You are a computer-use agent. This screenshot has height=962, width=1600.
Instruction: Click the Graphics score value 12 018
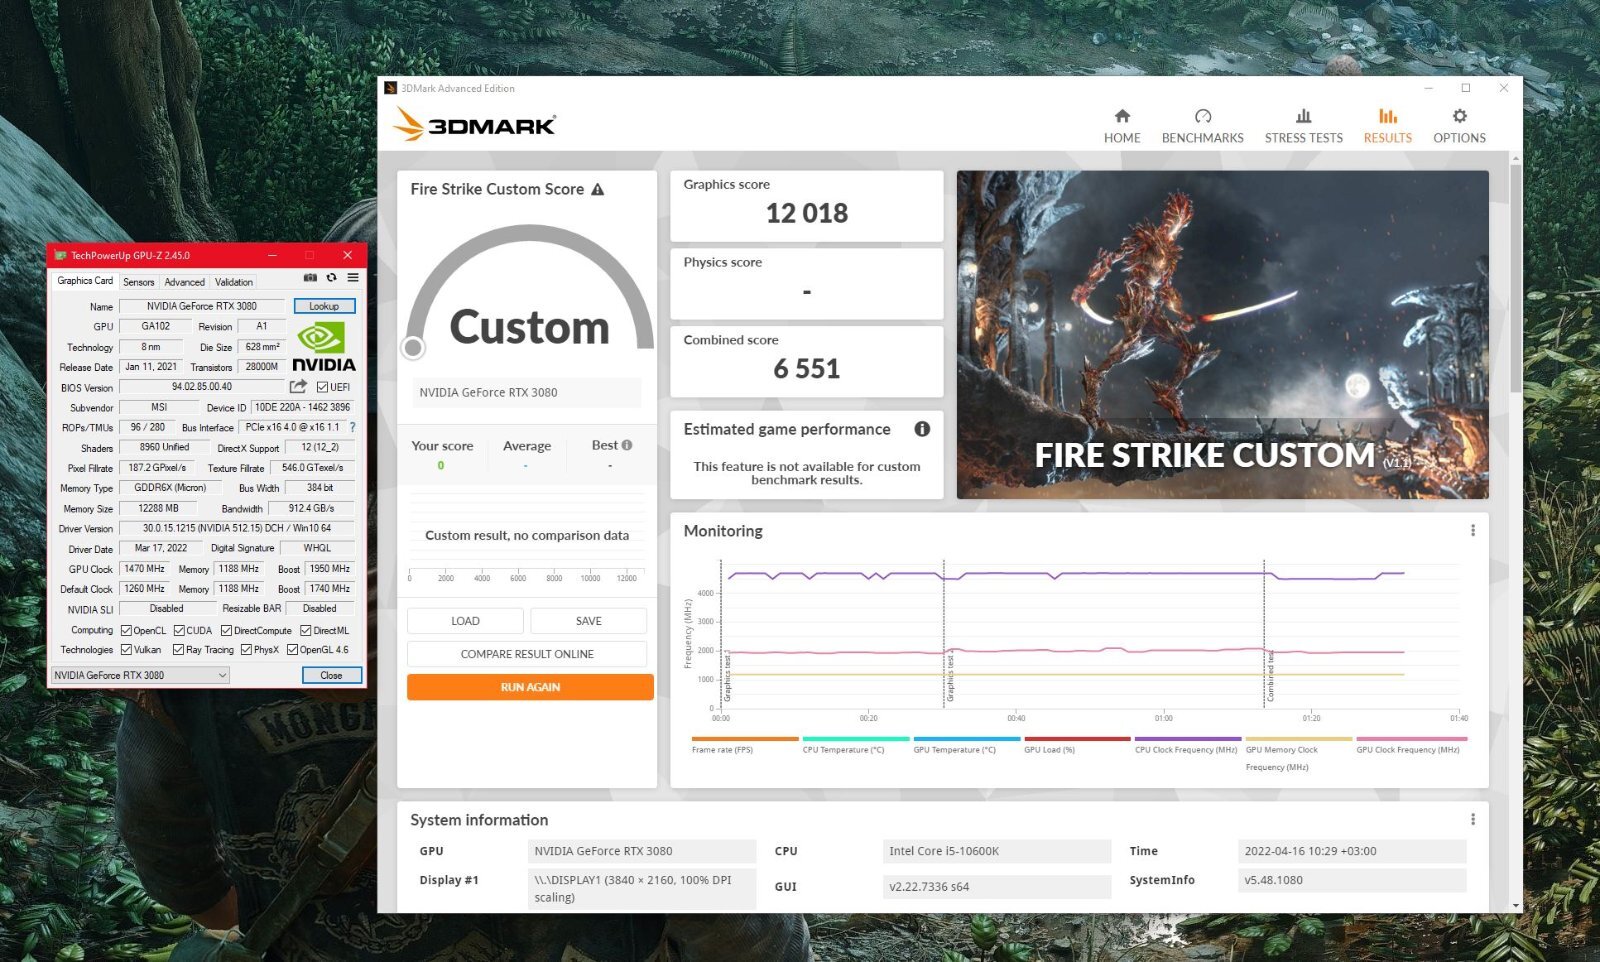806,213
